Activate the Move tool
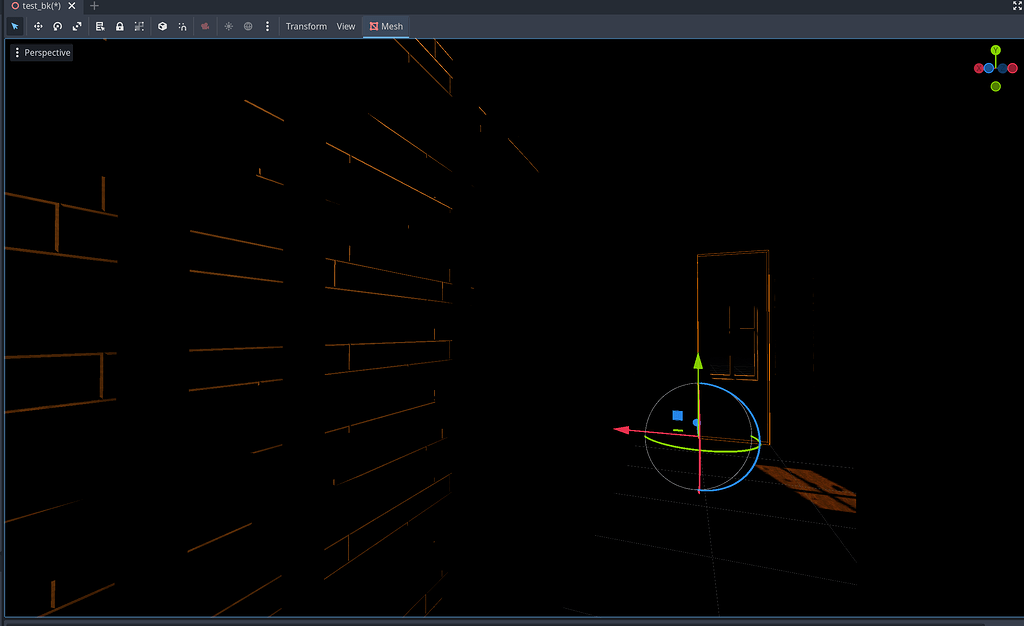This screenshot has width=1024, height=626. [38, 26]
